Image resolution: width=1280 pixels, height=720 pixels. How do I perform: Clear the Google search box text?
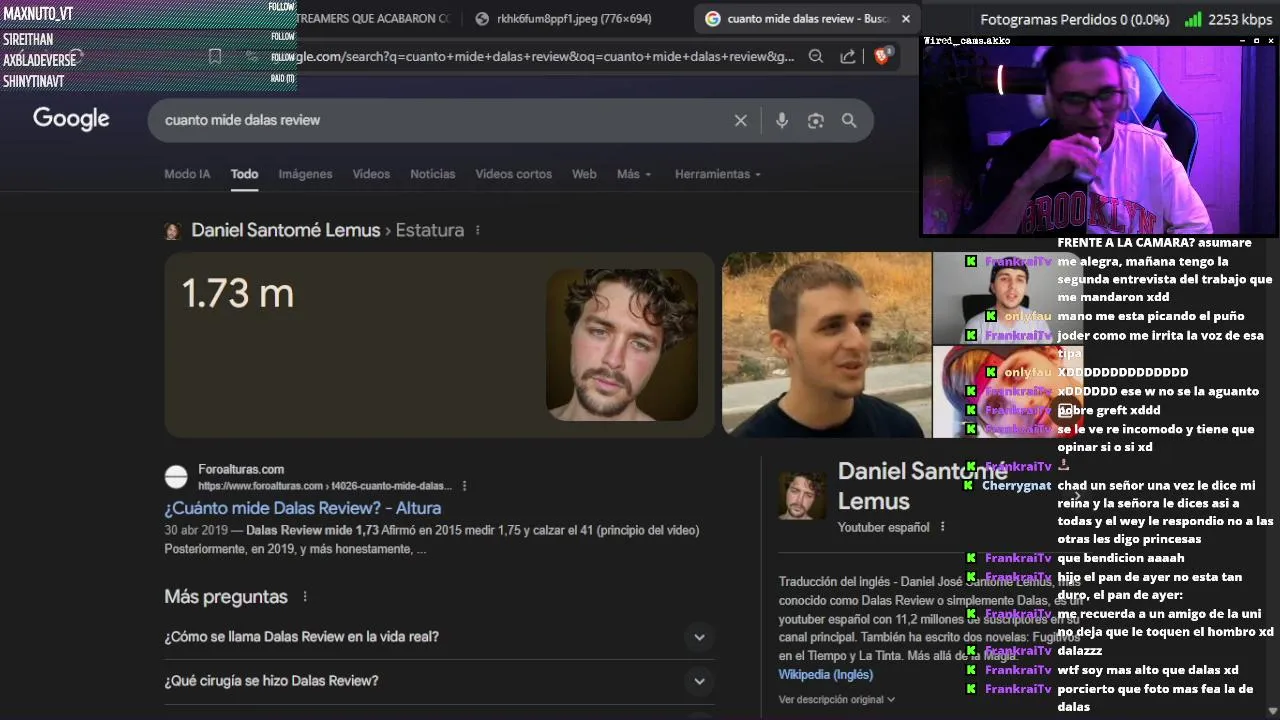pyautogui.click(x=741, y=120)
